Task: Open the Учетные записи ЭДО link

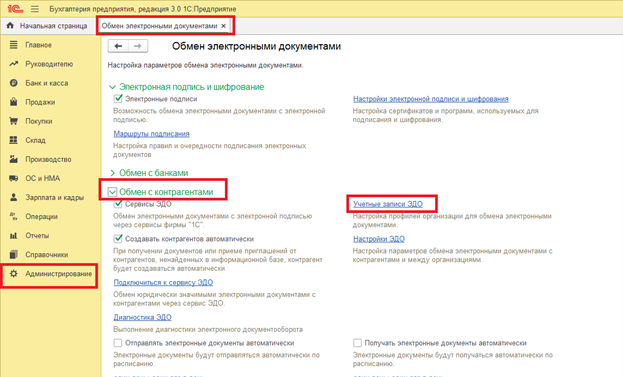Action: click(x=388, y=204)
